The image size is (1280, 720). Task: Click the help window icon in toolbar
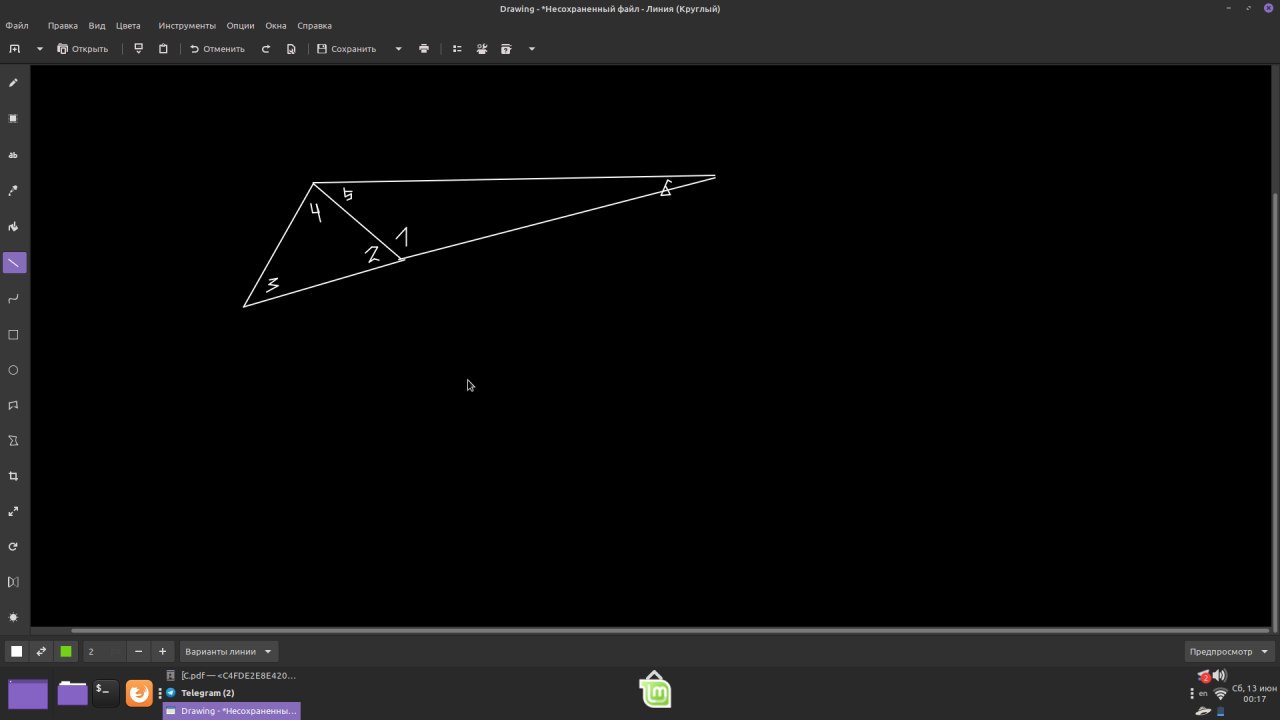pyautogui.click(x=506, y=48)
